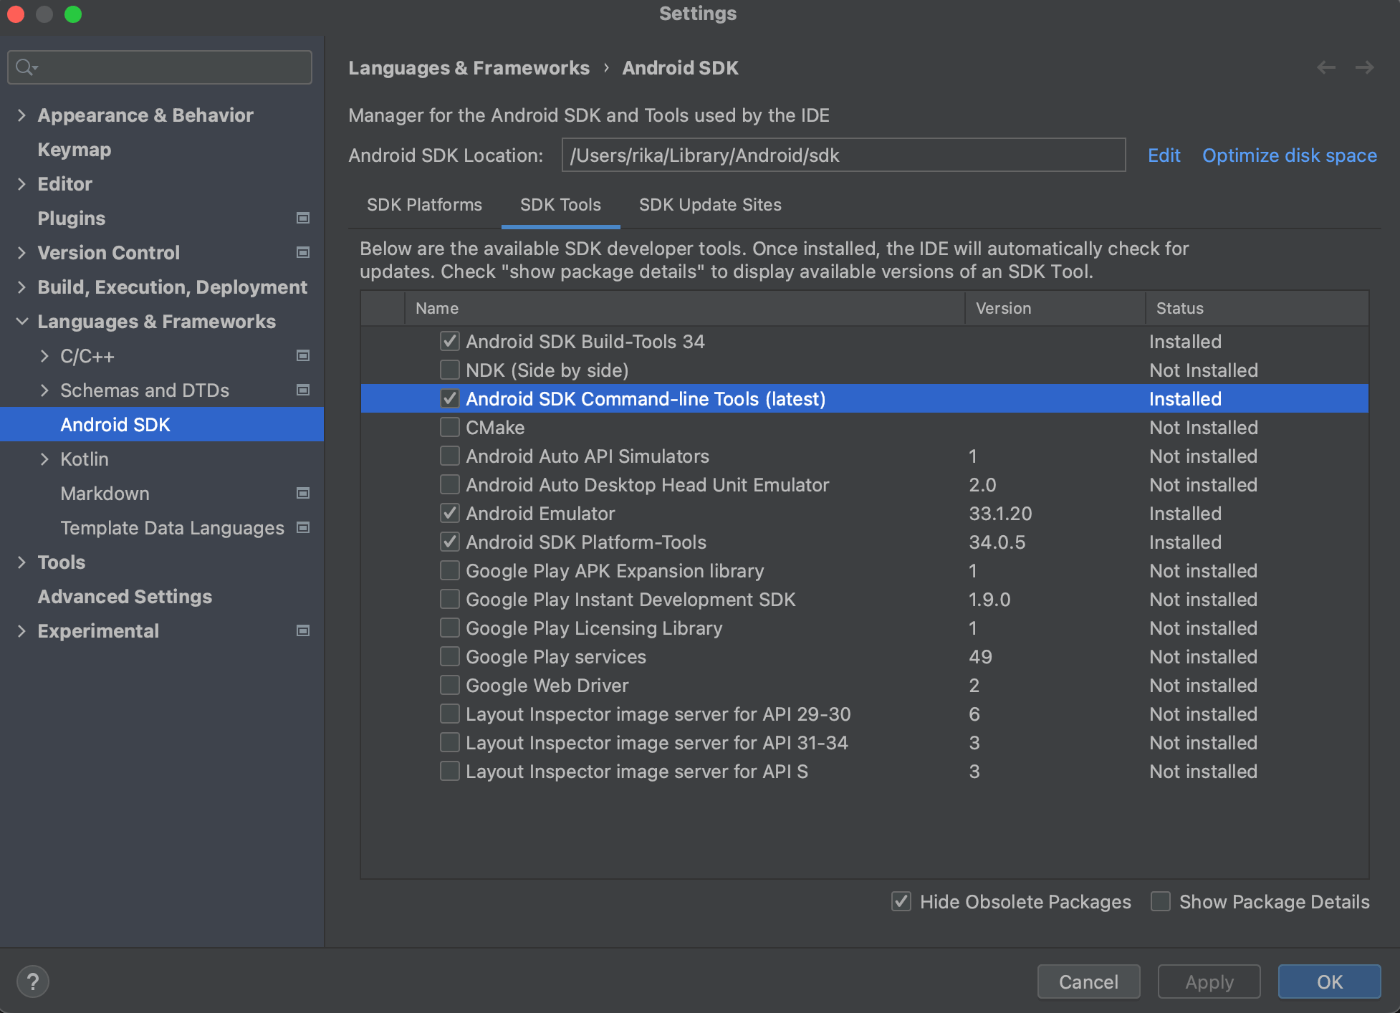The image size is (1400, 1013).
Task: Enable the CMake checkbox
Action: [450, 427]
